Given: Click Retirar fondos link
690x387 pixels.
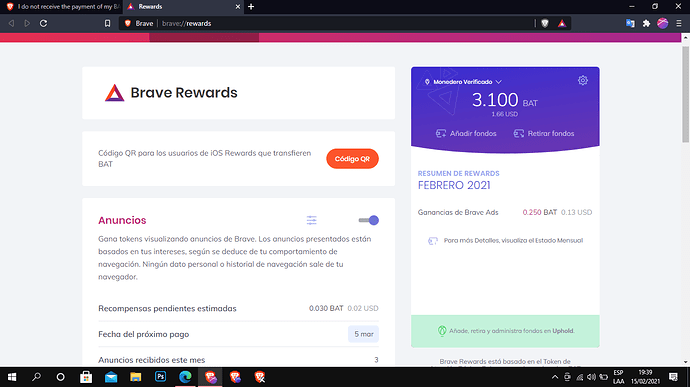Looking at the screenshot, I should coord(544,133).
